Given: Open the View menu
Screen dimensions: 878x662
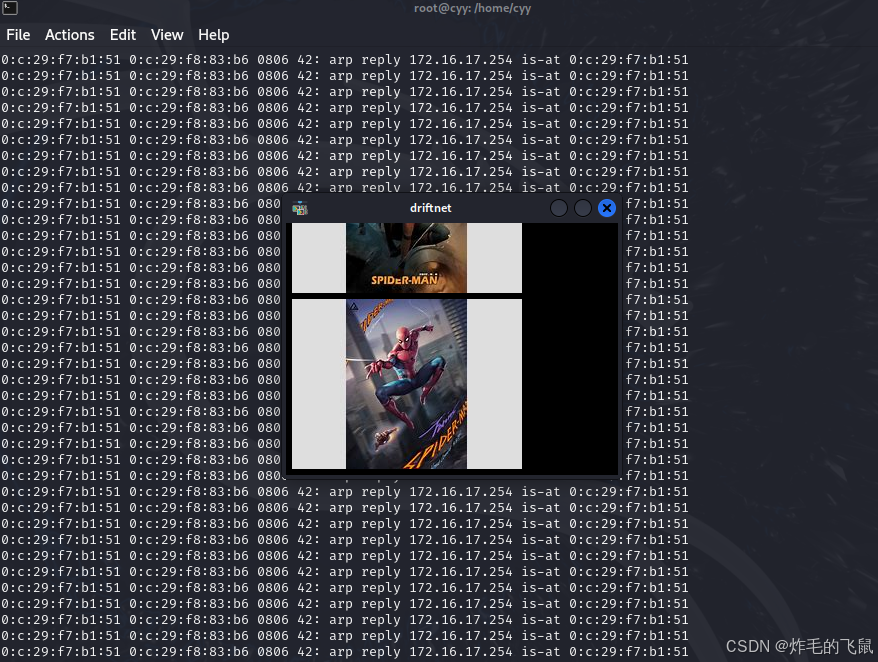Looking at the screenshot, I should coord(167,35).
